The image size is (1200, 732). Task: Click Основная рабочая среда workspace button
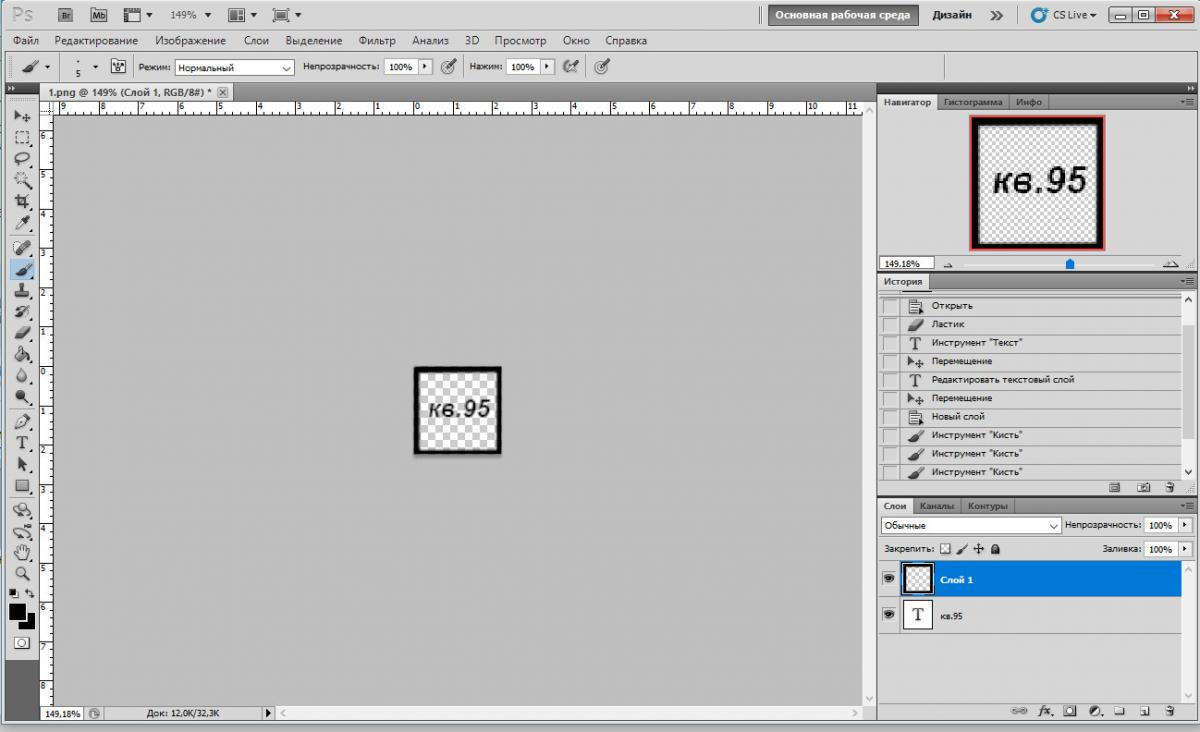[842, 15]
